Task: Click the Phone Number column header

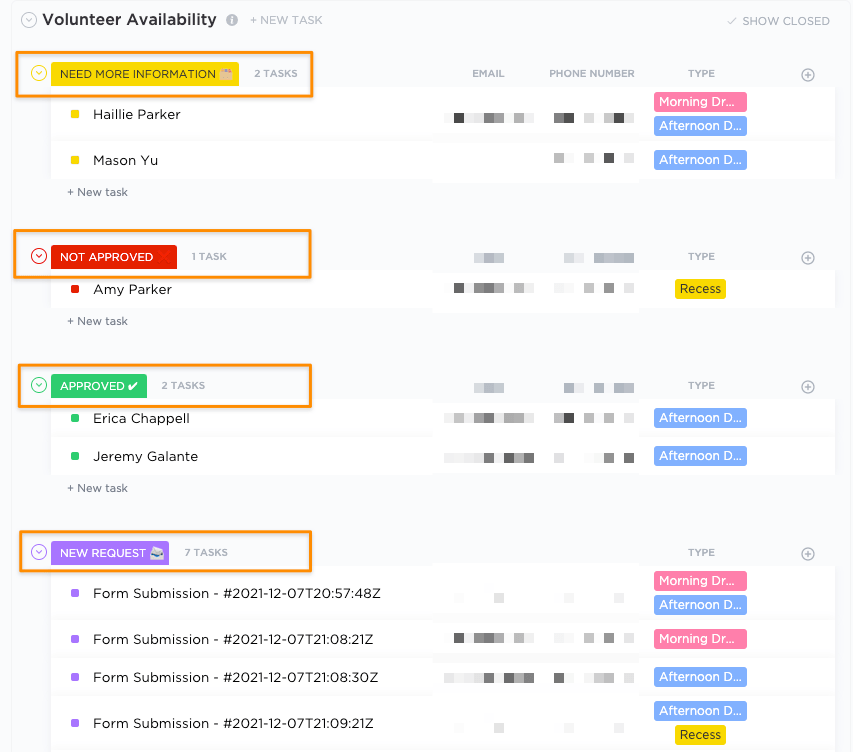Action: point(591,74)
